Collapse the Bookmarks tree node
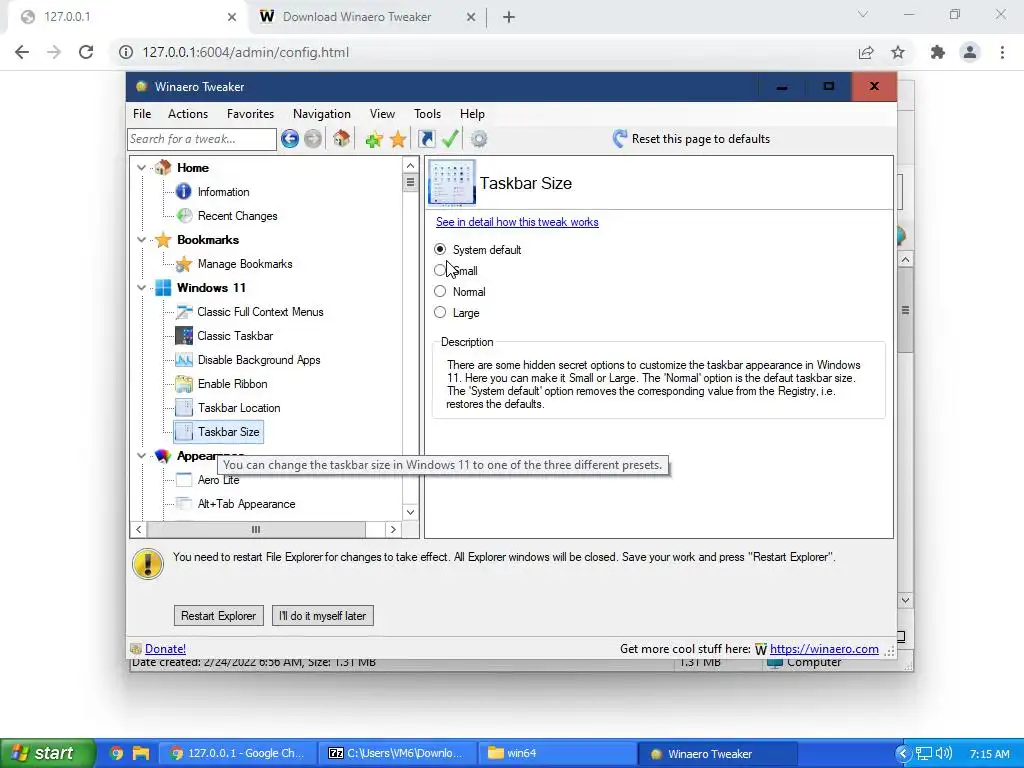This screenshot has height=768, width=1024. pos(141,240)
